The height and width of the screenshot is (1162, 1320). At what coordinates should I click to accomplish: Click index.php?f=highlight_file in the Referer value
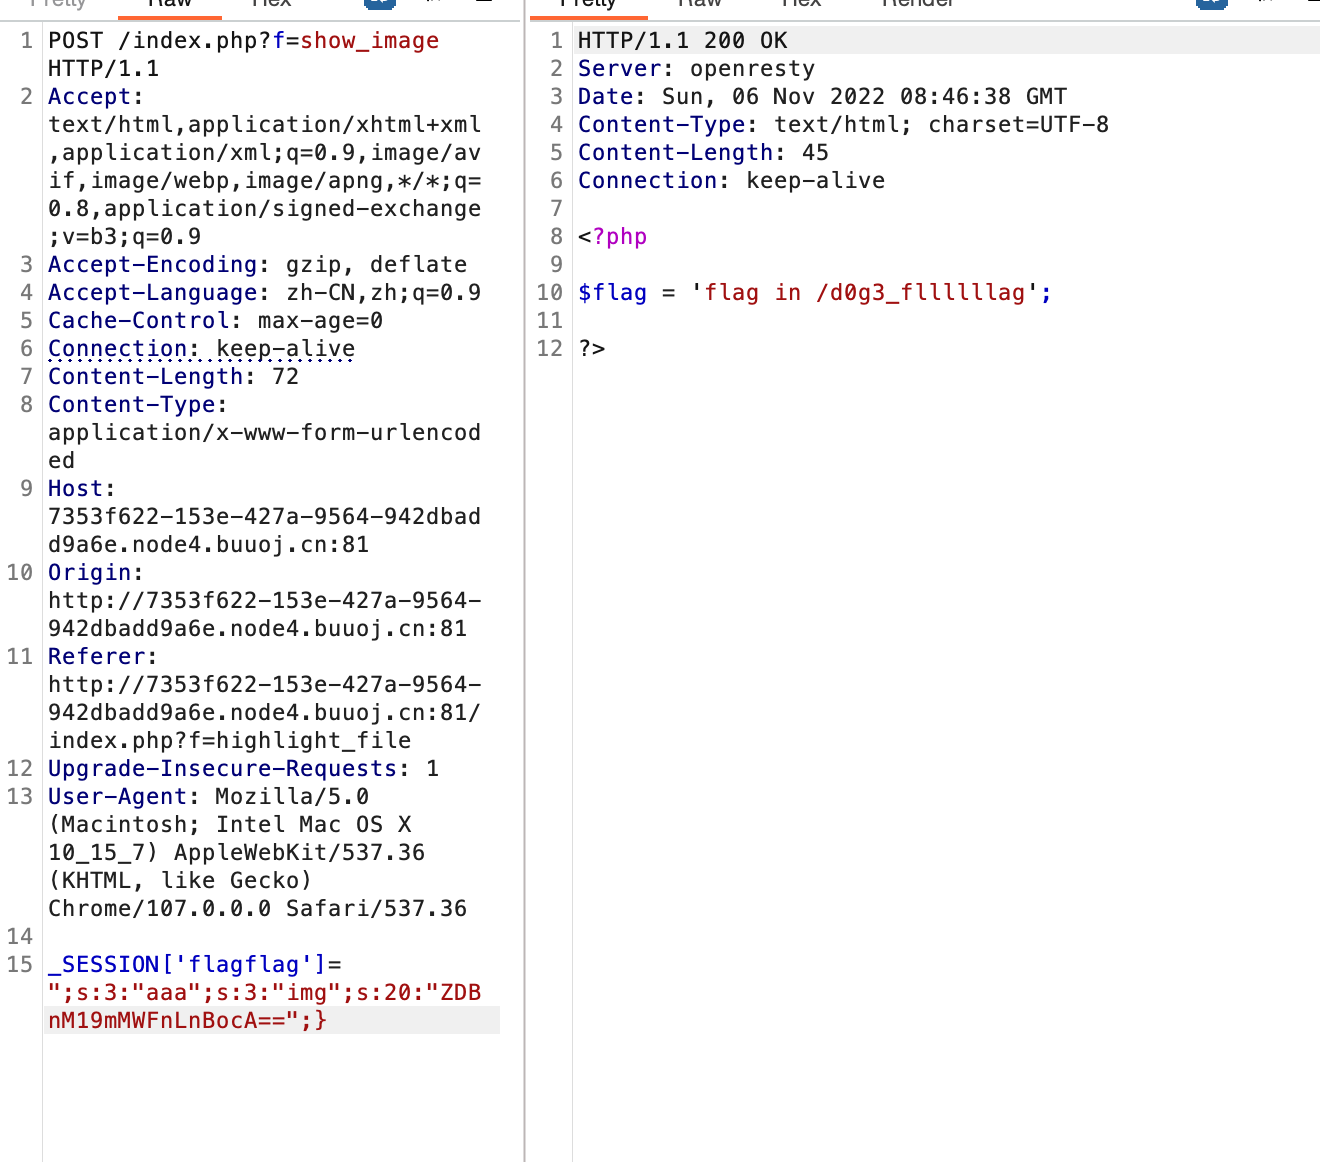click(230, 741)
